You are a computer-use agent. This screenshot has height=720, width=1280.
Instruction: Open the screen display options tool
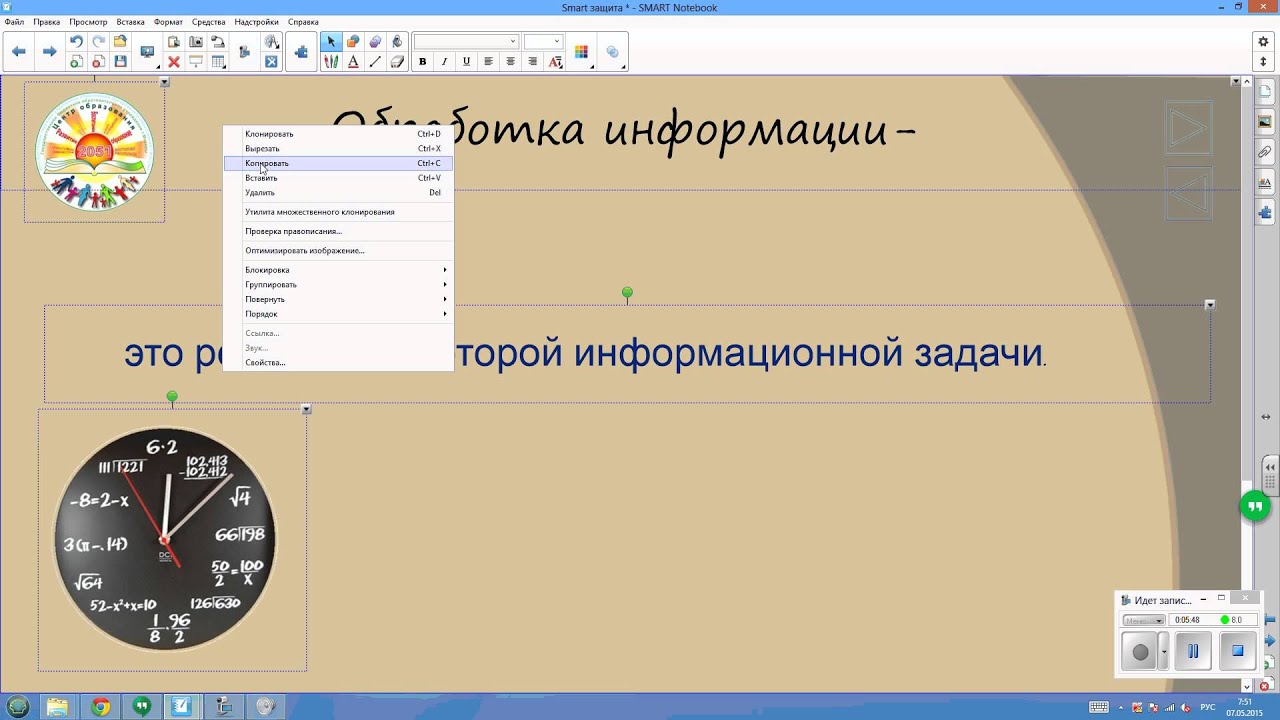[149, 52]
